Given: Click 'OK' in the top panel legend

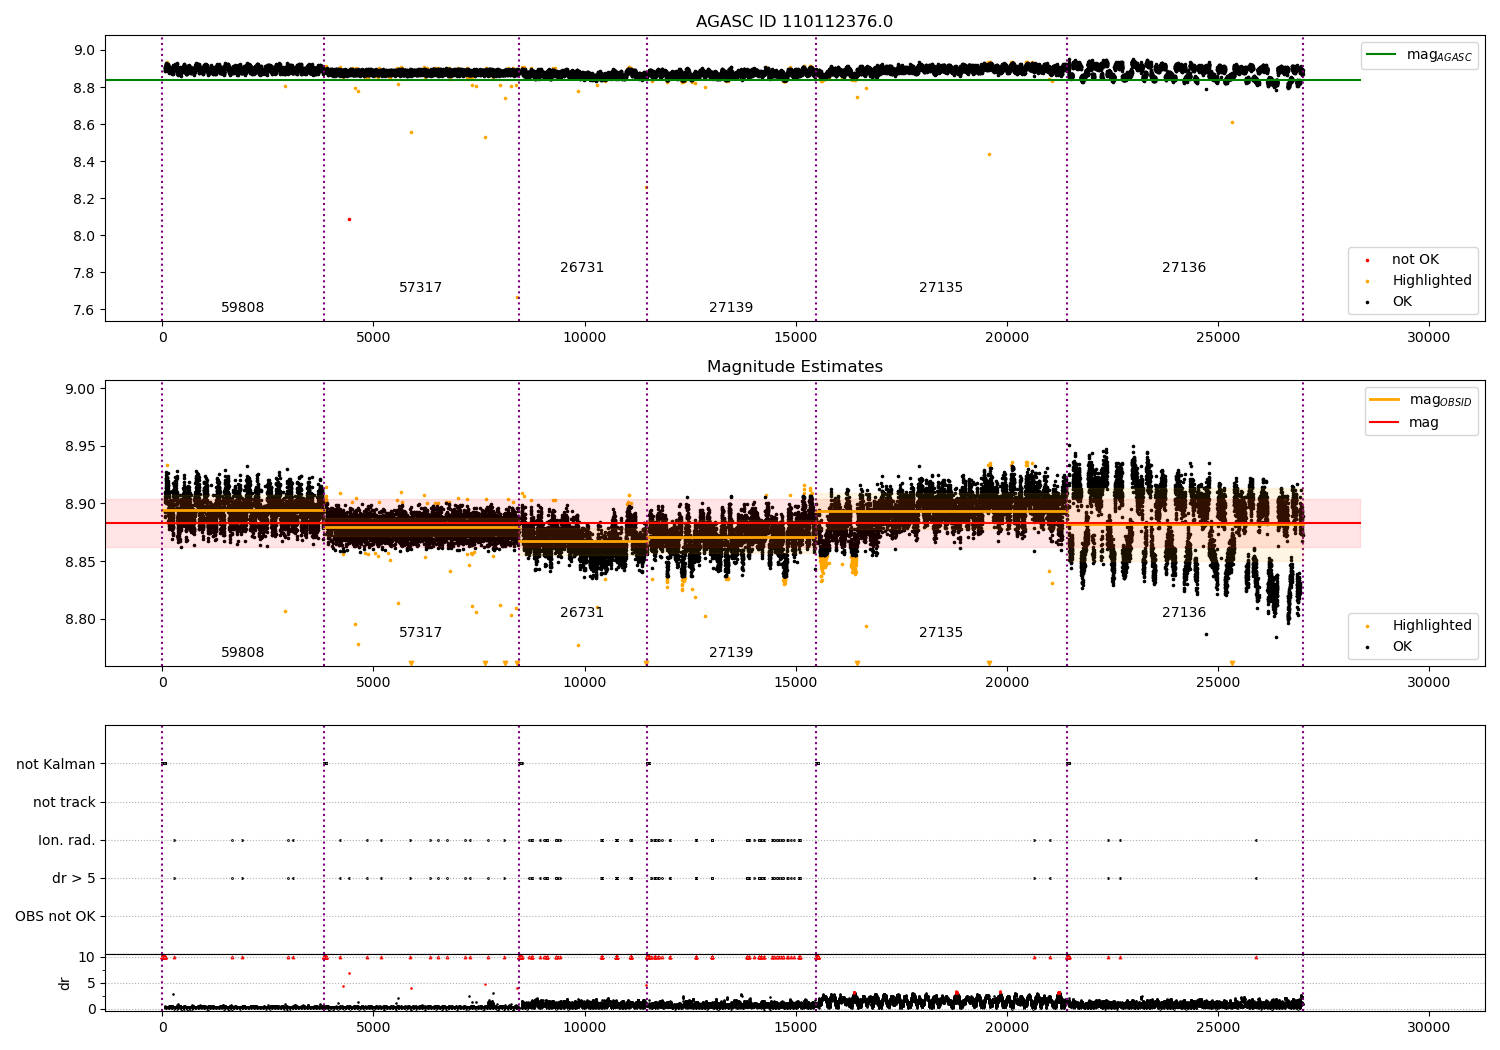Looking at the screenshot, I should [1401, 302].
